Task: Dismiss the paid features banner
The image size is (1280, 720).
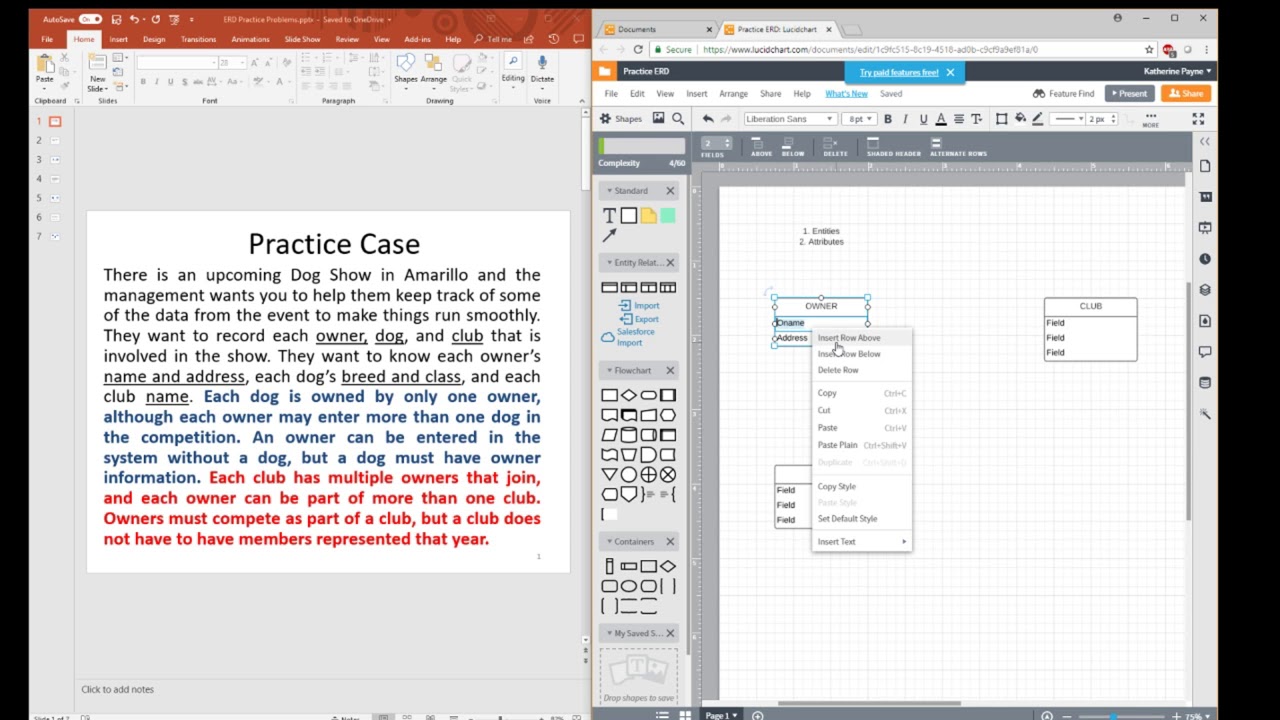Action: (x=950, y=72)
